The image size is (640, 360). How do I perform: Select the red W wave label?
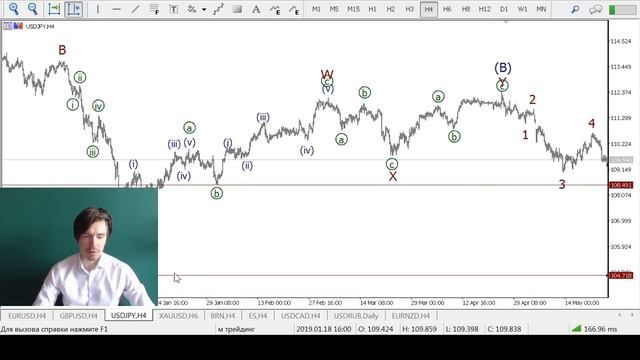point(327,74)
